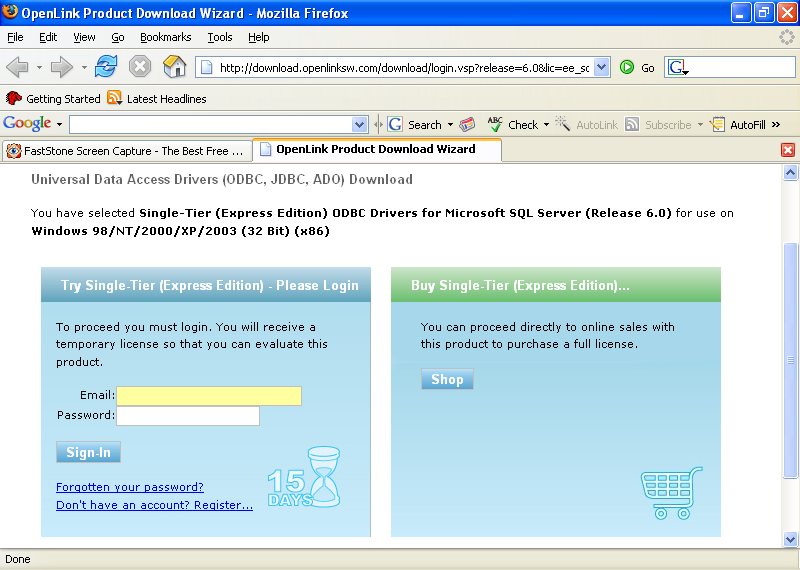Screen dimensions: 800x570
Task: Open the Google logo options dropdown
Action: point(59,125)
